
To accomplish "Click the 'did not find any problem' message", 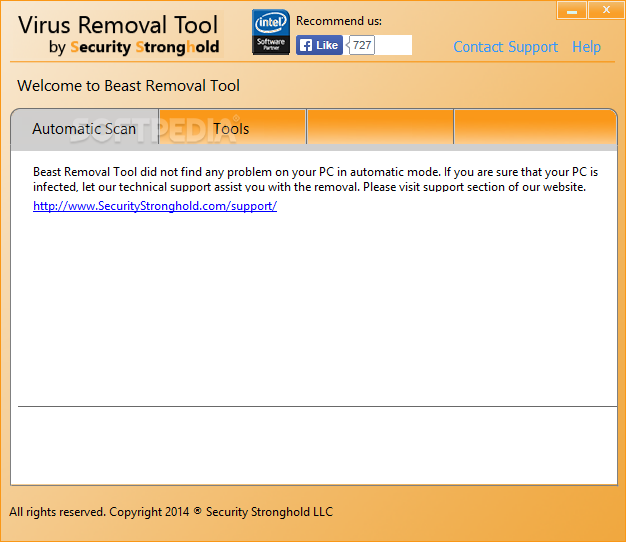I will pos(315,179).
